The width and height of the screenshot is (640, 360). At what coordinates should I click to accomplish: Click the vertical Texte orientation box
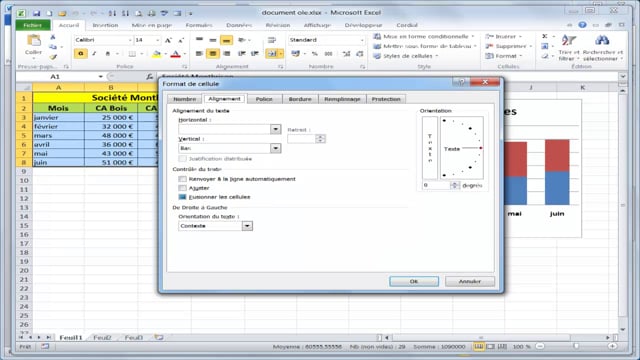pos(430,148)
